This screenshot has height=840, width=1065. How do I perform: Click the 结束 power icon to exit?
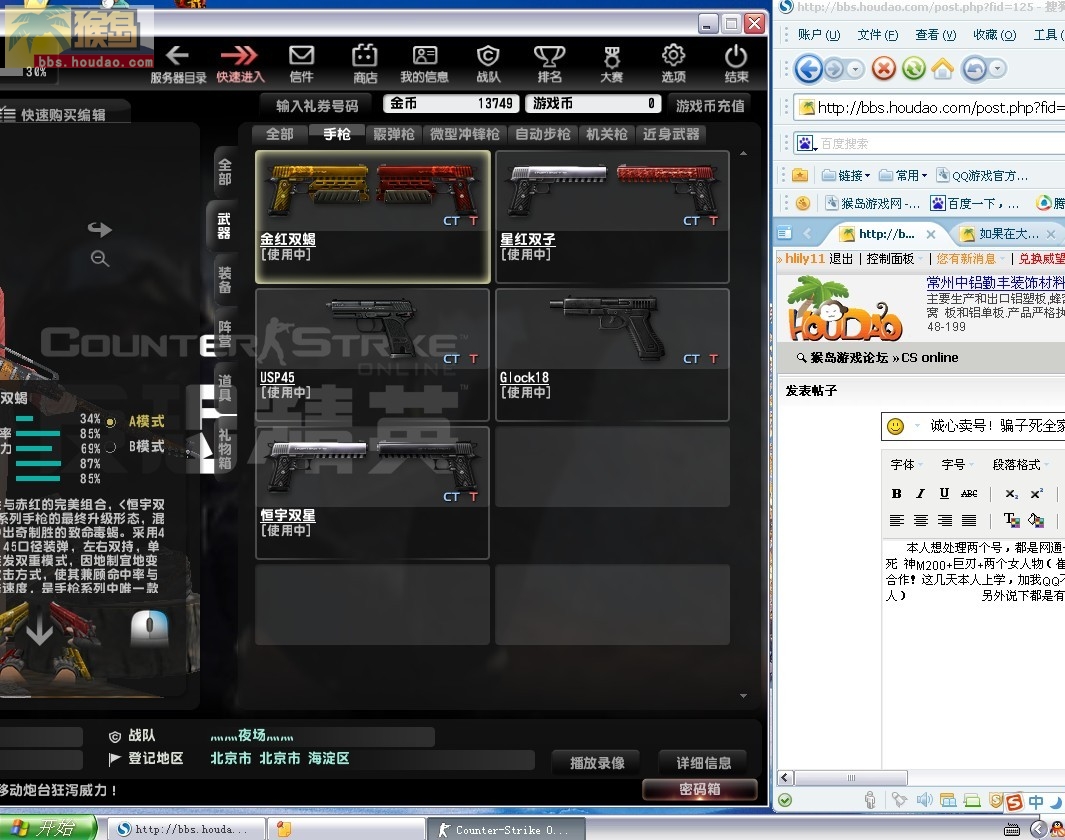pyautogui.click(x=736, y=64)
